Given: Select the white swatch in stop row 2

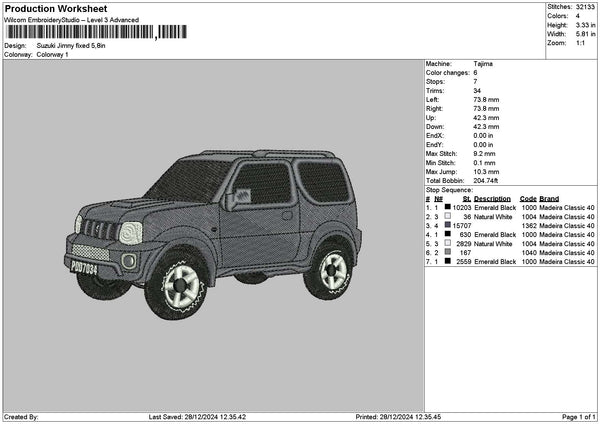Looking at the screenshot, I should pos(447,216).
